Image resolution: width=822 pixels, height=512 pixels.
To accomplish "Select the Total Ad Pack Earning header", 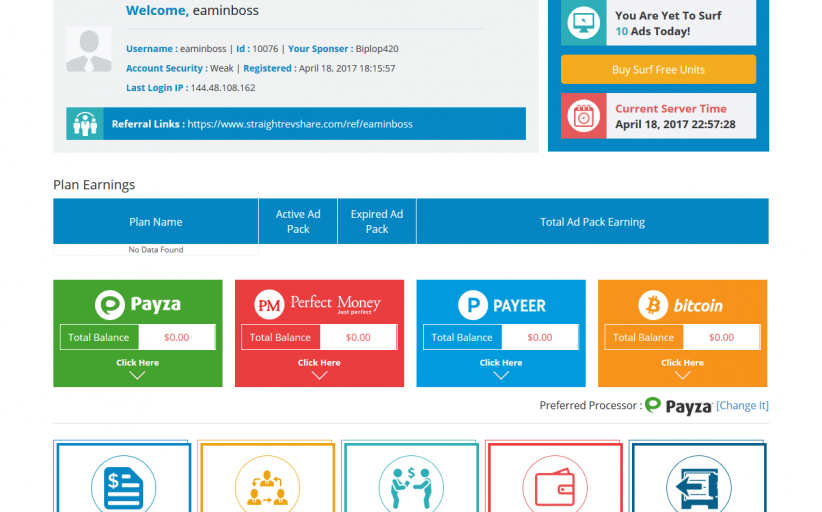I will point(592,222).
